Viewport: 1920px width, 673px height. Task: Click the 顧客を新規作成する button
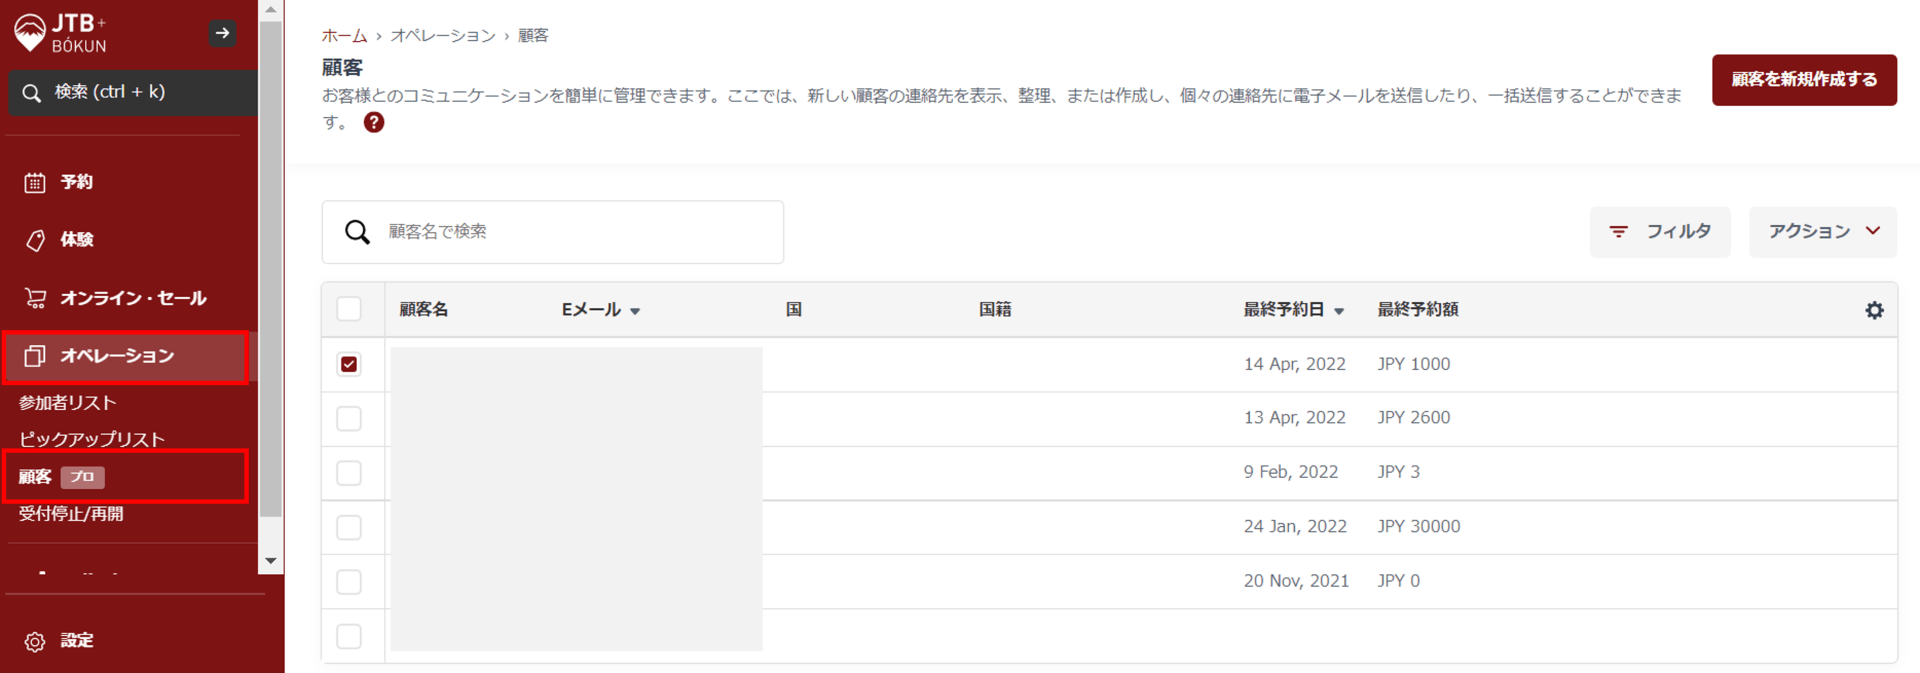[1803, 80]
